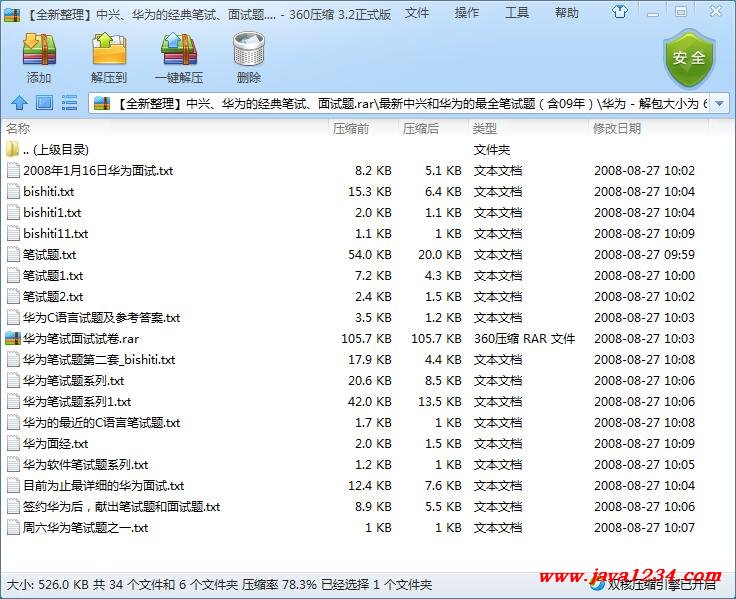Click the archive path address field
The image size is (736, 599).
tap(400, 103)
